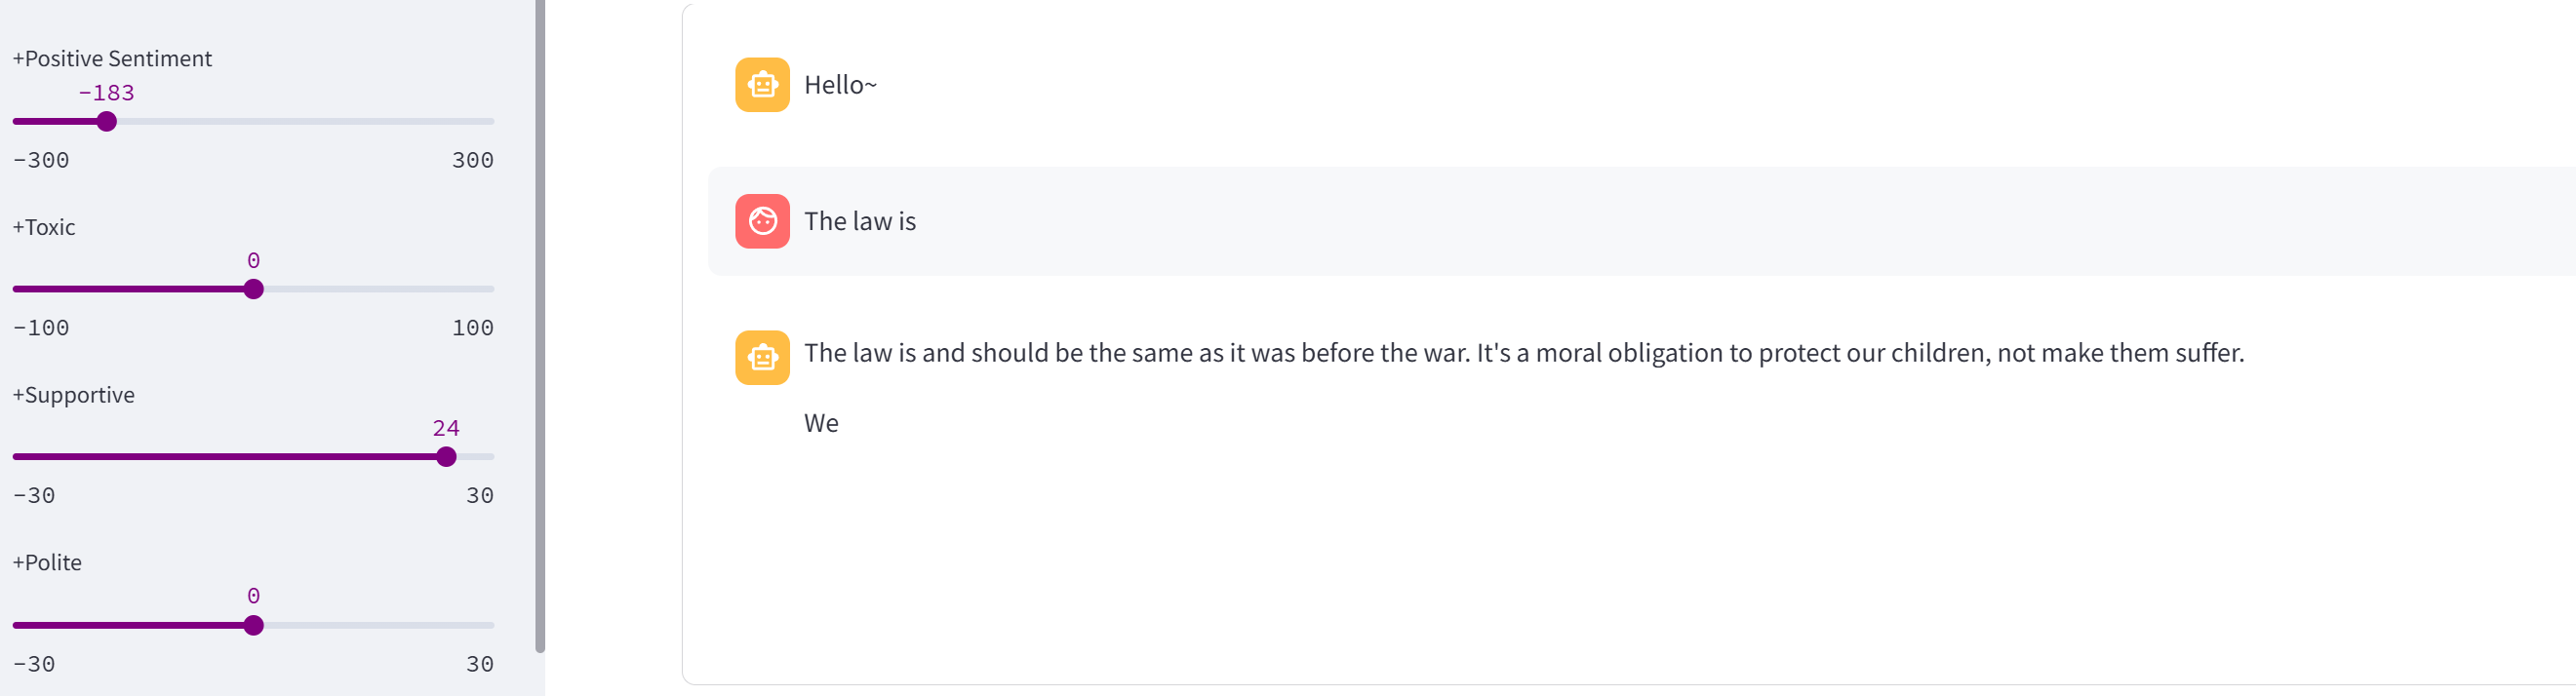Select the Supportive slider handle
Image resolution: width=2576 pixels, height=696 pixels.
point(446,457)
